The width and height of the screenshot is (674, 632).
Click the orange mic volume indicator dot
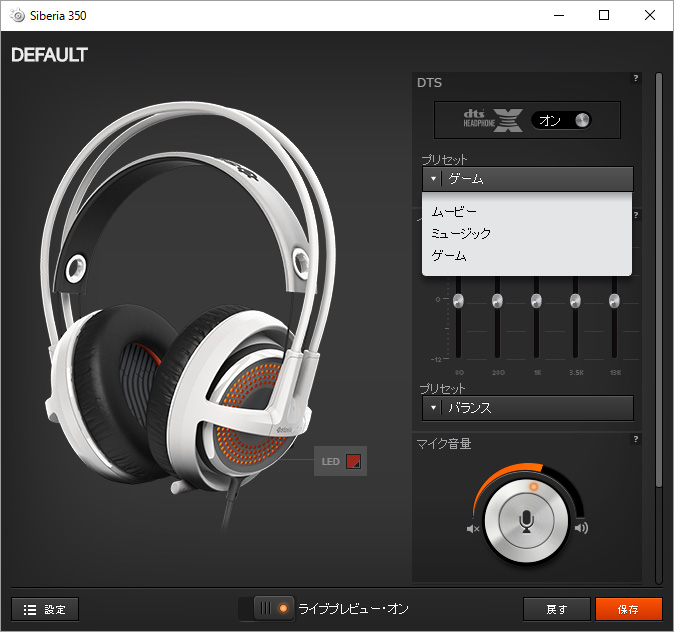tap(533, 487)
